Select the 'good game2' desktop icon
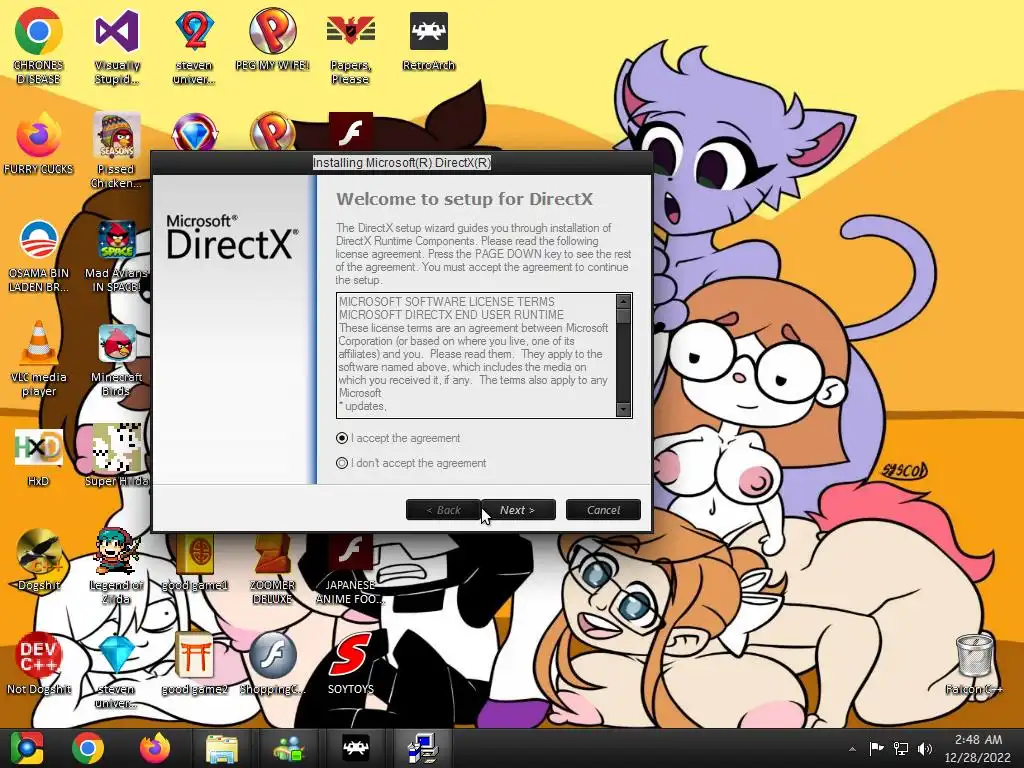 pyautogui.click(x=194, y=663)
